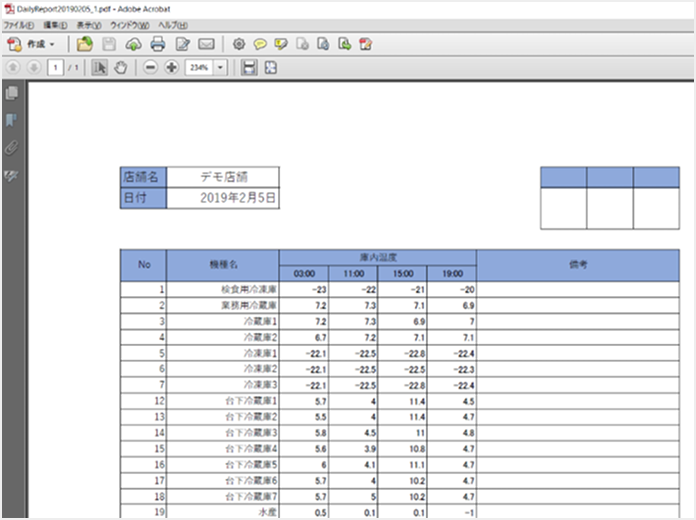
Task: Add a sticky note comment bubble
Action: [260, 44]
